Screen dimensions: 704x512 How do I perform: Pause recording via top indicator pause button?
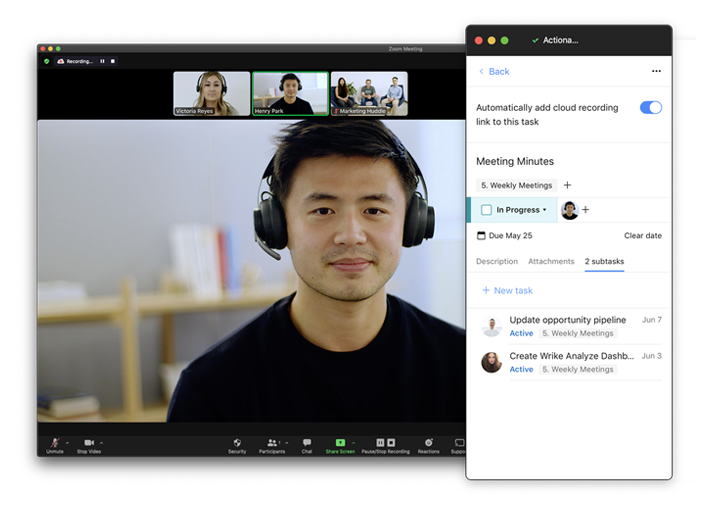click(102, 61)
